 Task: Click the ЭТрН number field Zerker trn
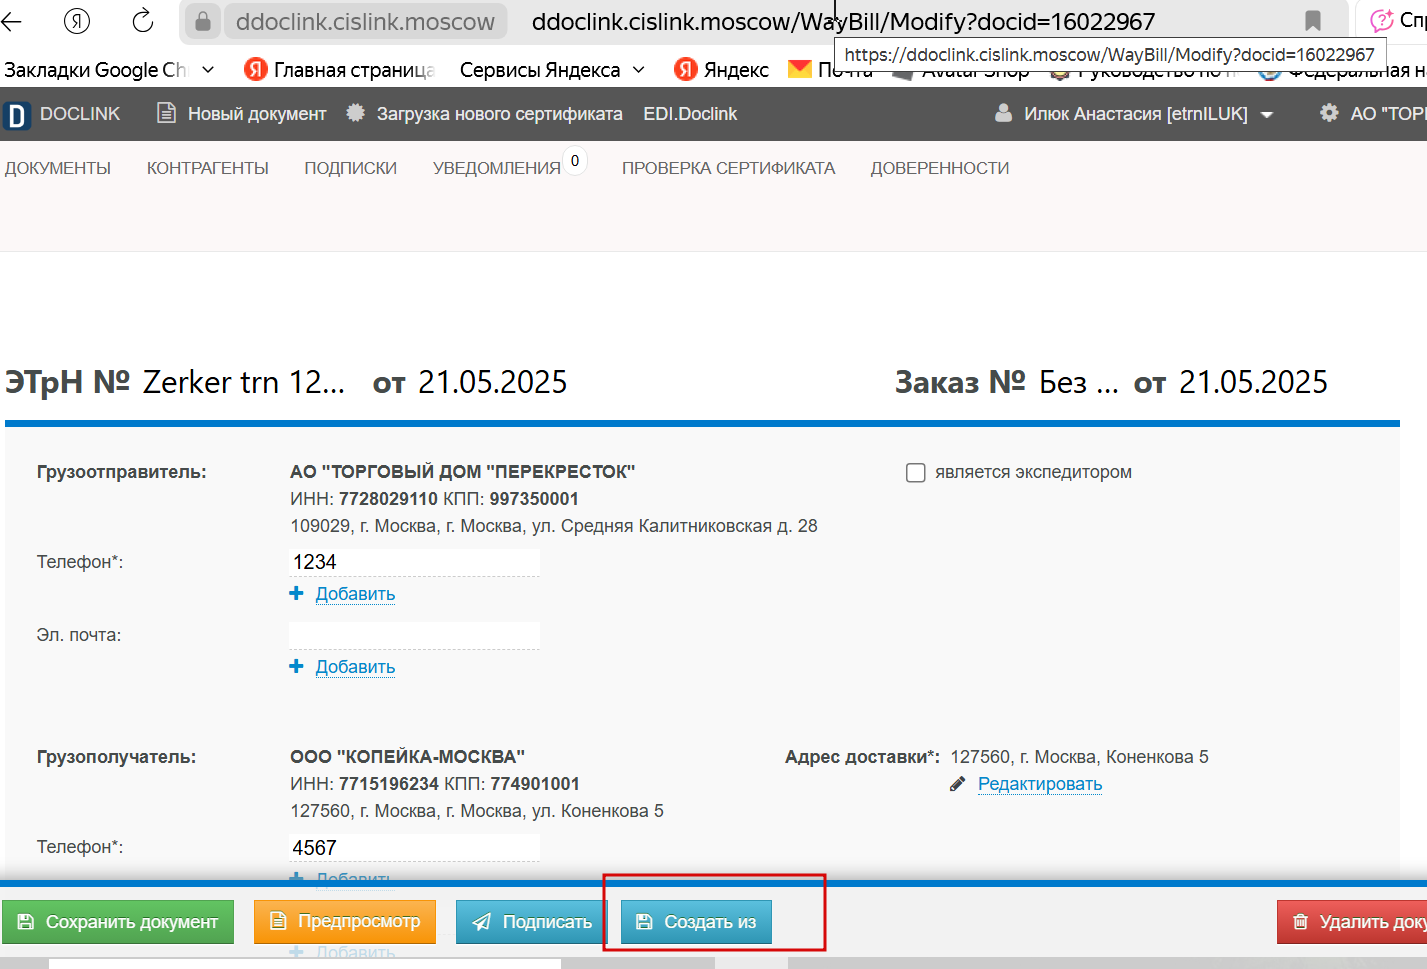tap(244, 382)
